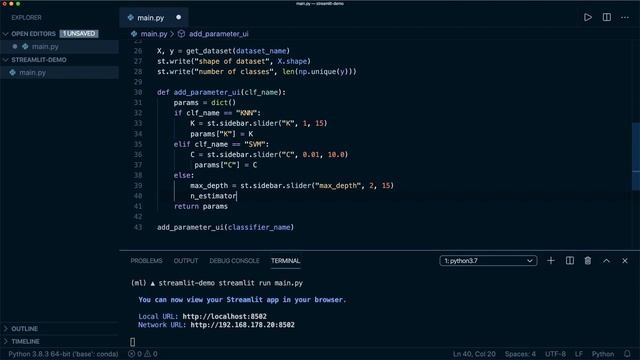Click Ln 40, Col 20 in status bar
The height and width of the screenshot is (360, 640).
click(474, 354)
